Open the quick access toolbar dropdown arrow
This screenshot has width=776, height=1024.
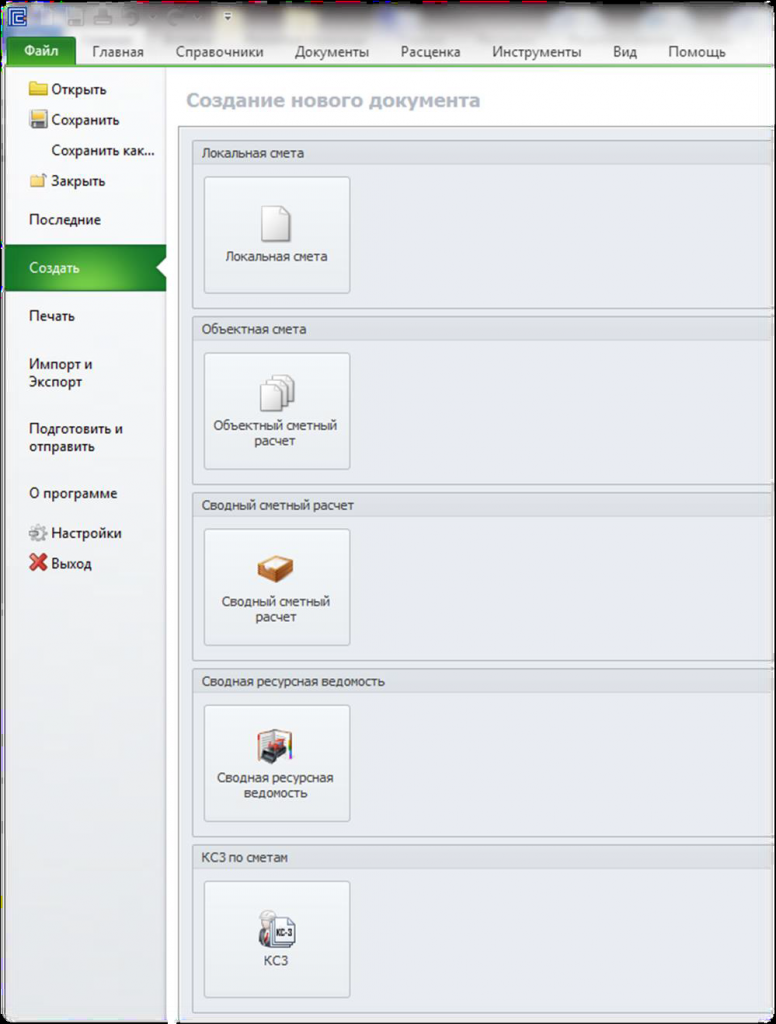pyautogui.click(x=227, y=17)
